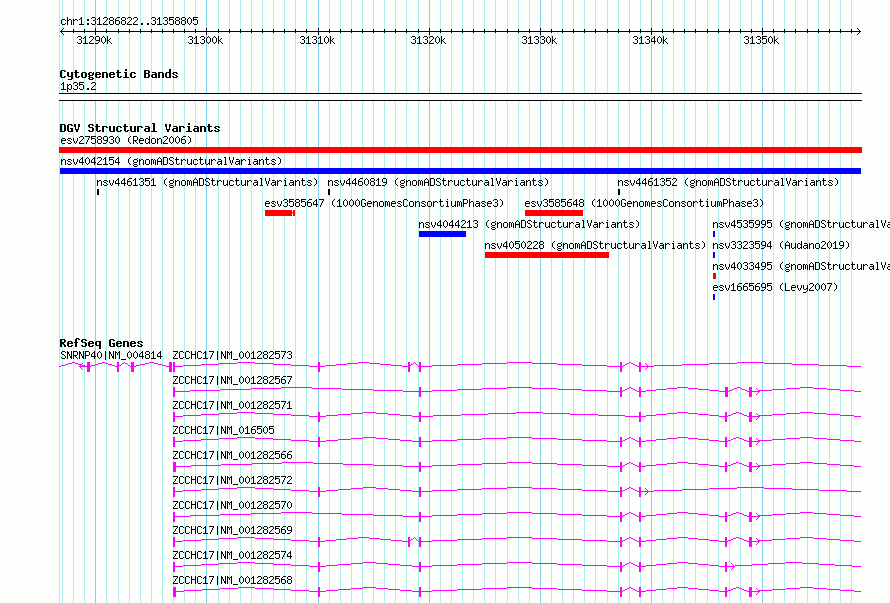Image resolution: width=890 pixels, height=603 pixels.
Task: Click the nsv4042154 gnomAD variant label
Action: (171, 161)
